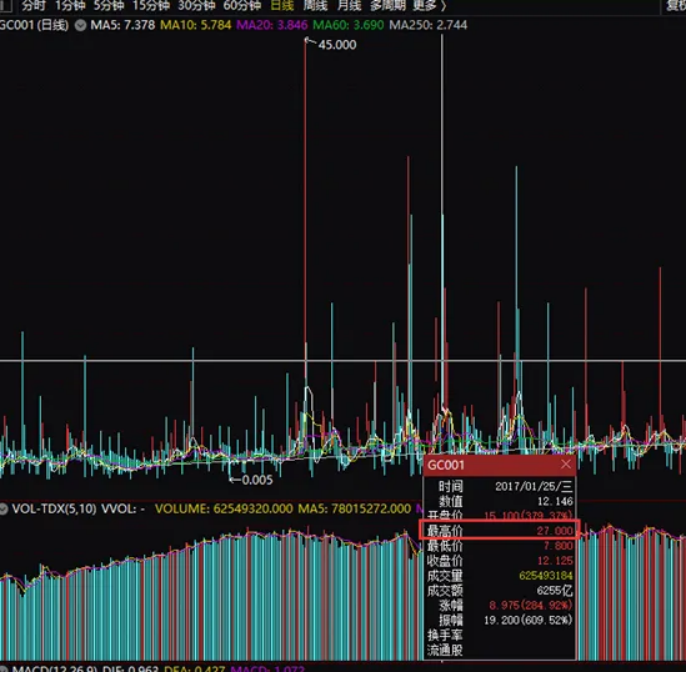
Task: Switch chart to 15分钟 period
Action: [x=151, y=5]
